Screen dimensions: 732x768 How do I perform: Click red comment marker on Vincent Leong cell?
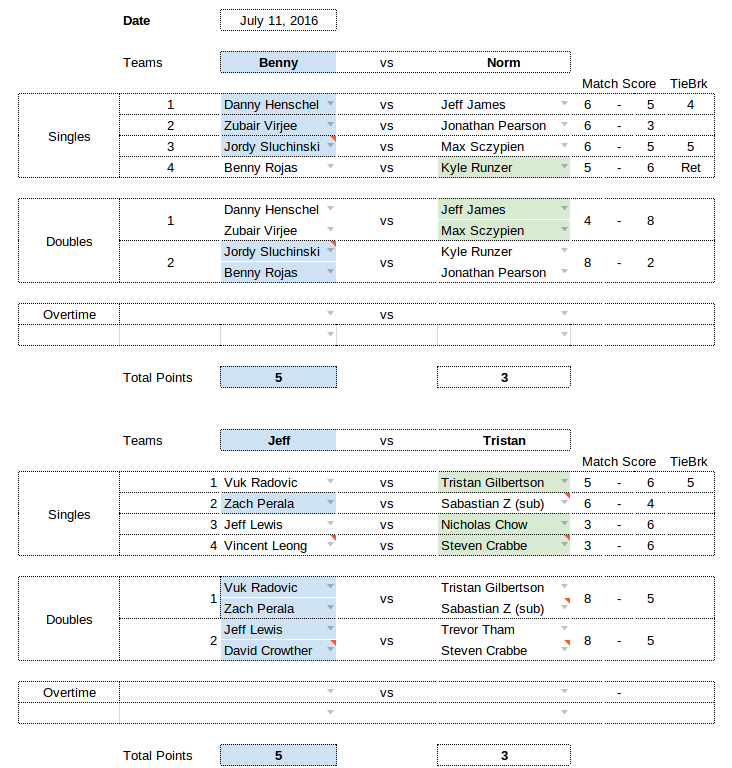tap(333, 538)
